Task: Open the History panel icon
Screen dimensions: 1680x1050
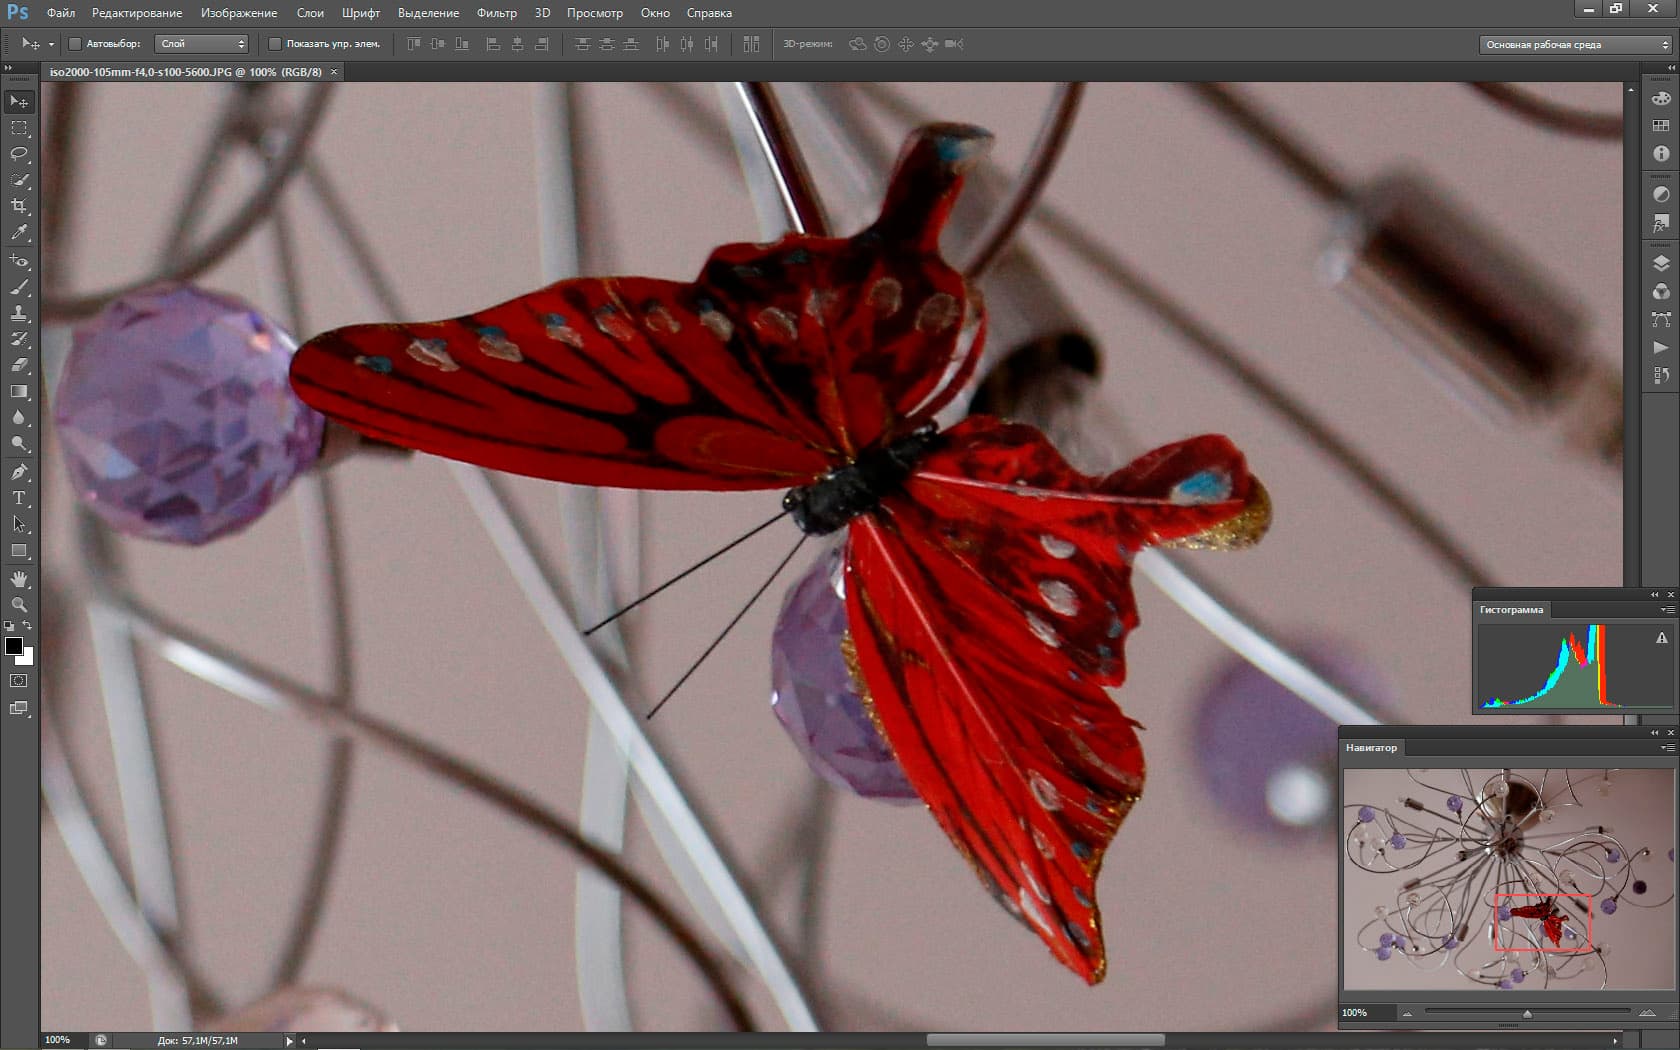Action: coord(1661,375)
